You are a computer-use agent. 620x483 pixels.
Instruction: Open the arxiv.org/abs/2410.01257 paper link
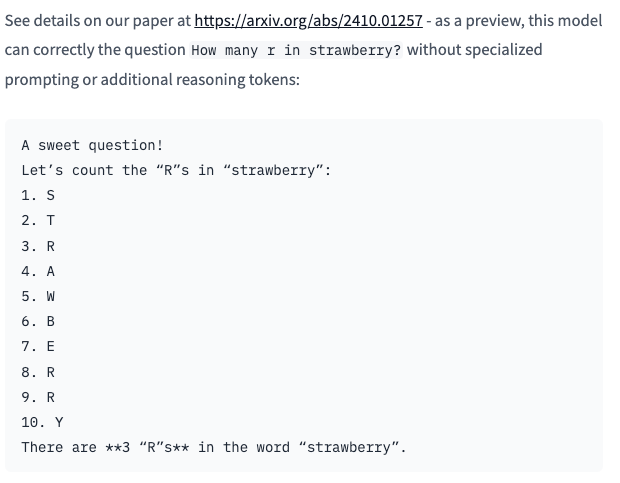308,21
